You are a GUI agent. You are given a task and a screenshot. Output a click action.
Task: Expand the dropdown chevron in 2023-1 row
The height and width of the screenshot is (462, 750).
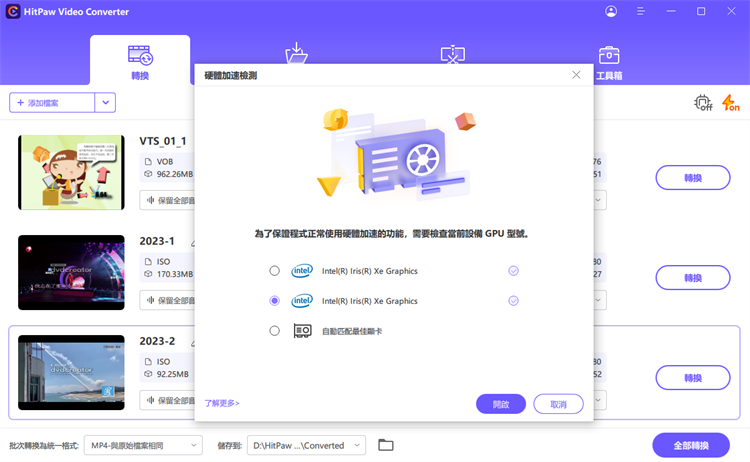[599, 300]
